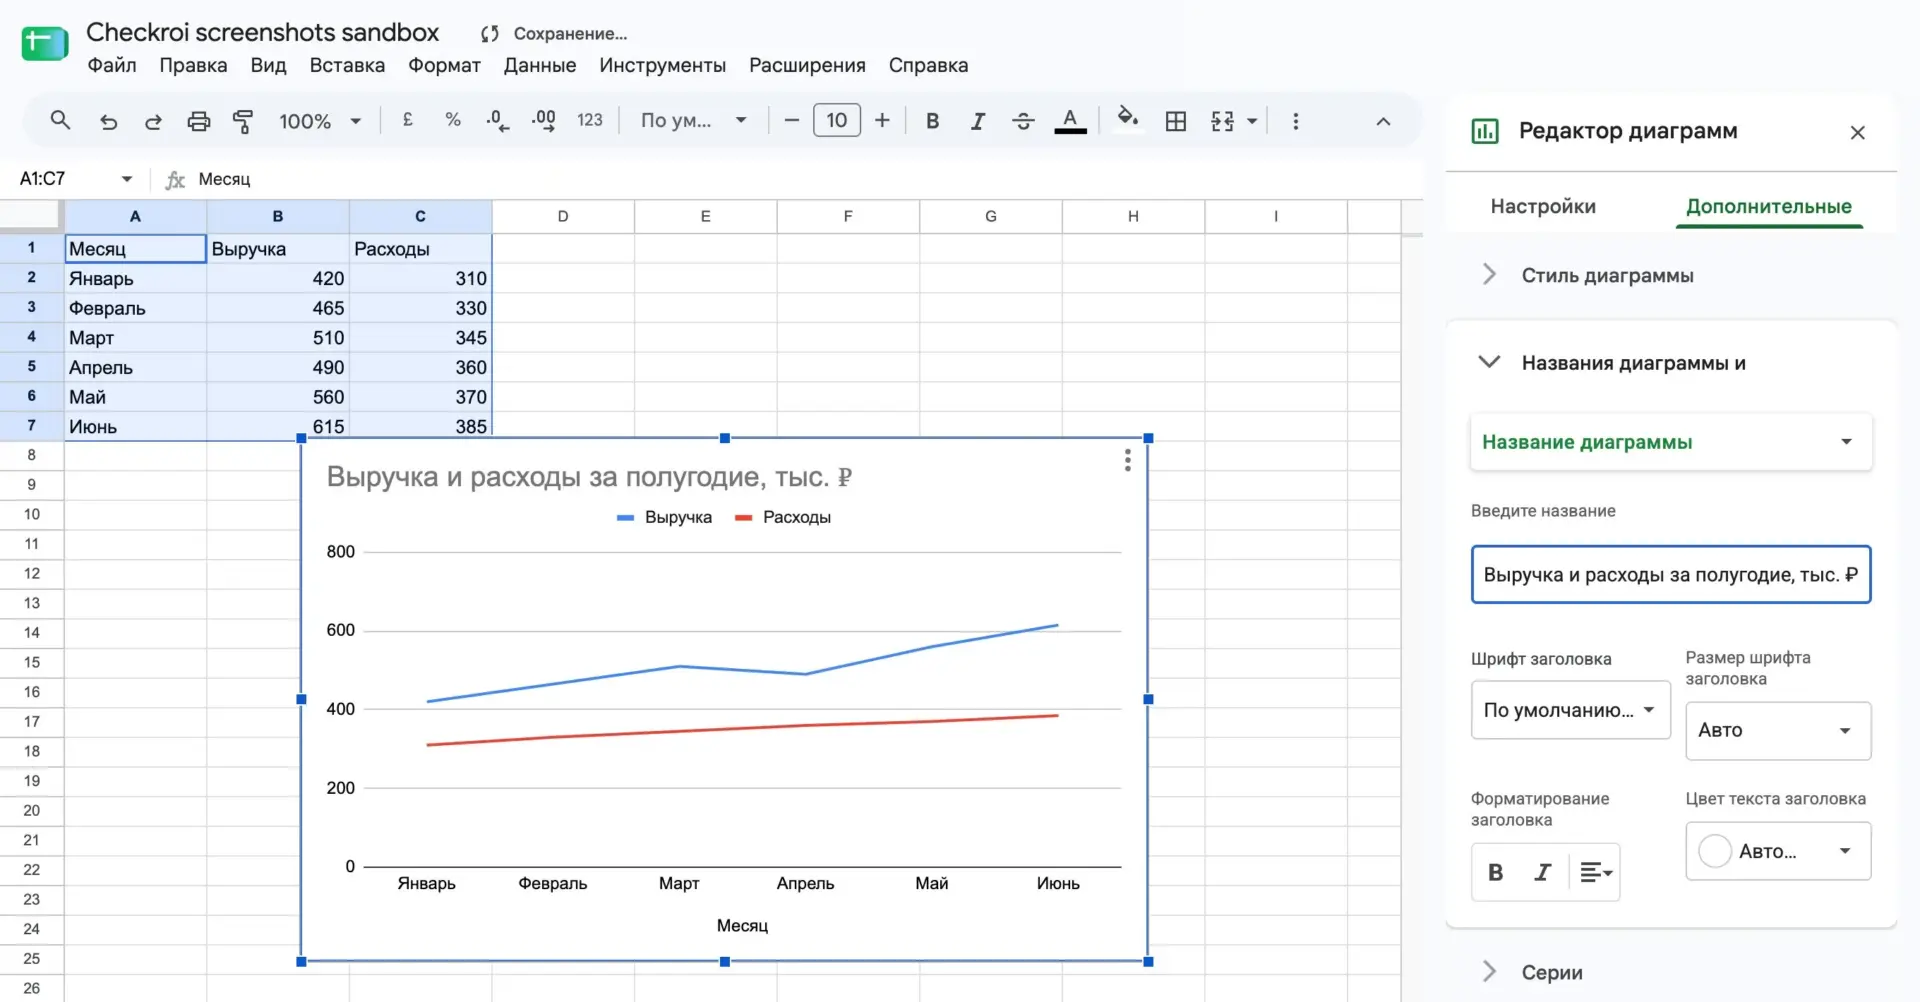The height and width of the screenshot is (1002, 1920).
Task: Open the Расширения menu
Action: pos(807,65)
